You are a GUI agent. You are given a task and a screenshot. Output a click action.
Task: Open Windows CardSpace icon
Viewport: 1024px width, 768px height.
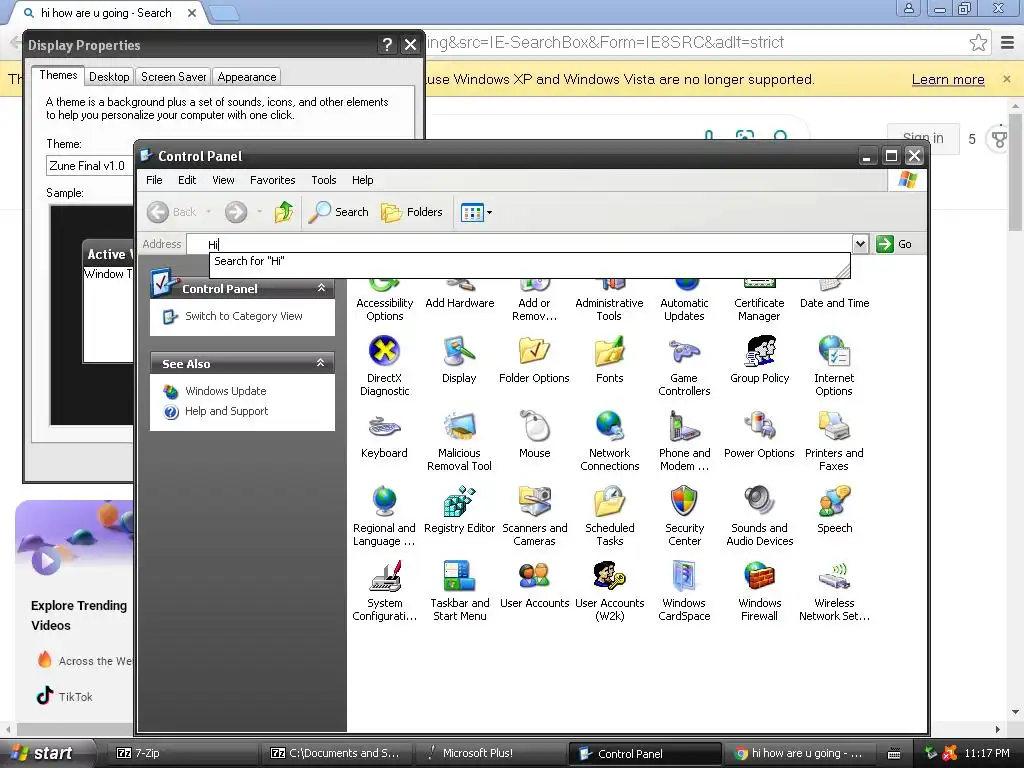click(x=684, y=577)
